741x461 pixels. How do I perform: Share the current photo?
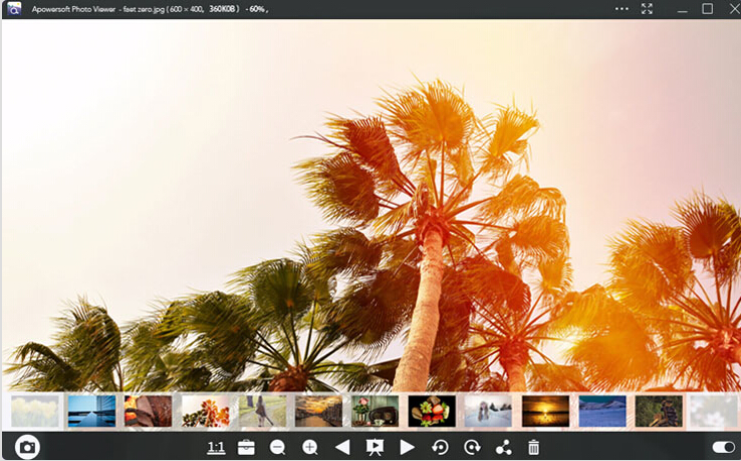click(x=504, y=447)
